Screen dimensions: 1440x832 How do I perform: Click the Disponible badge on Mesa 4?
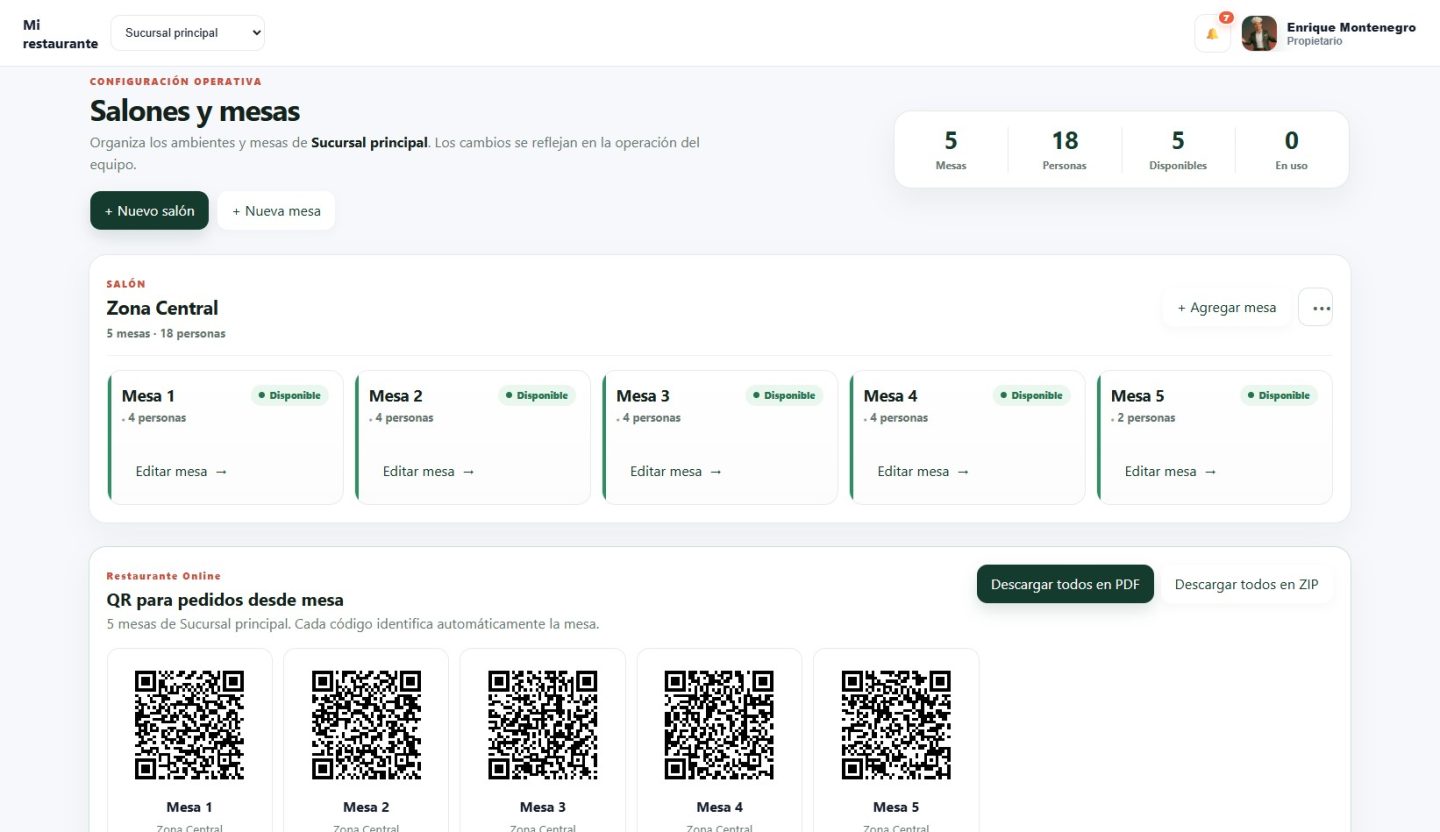pyautogui.click(x=1031, y=395)
